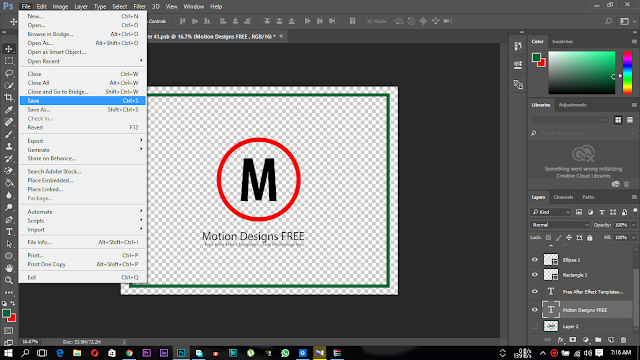Select the Brush tool
The image size is (640, 360).
tap(9, 134)
